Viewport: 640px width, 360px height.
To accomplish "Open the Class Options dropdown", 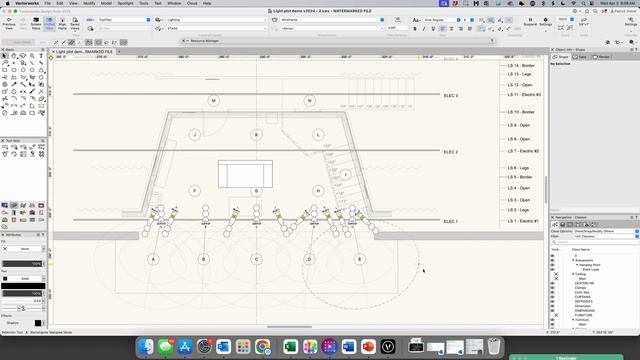I will [606, 231].
